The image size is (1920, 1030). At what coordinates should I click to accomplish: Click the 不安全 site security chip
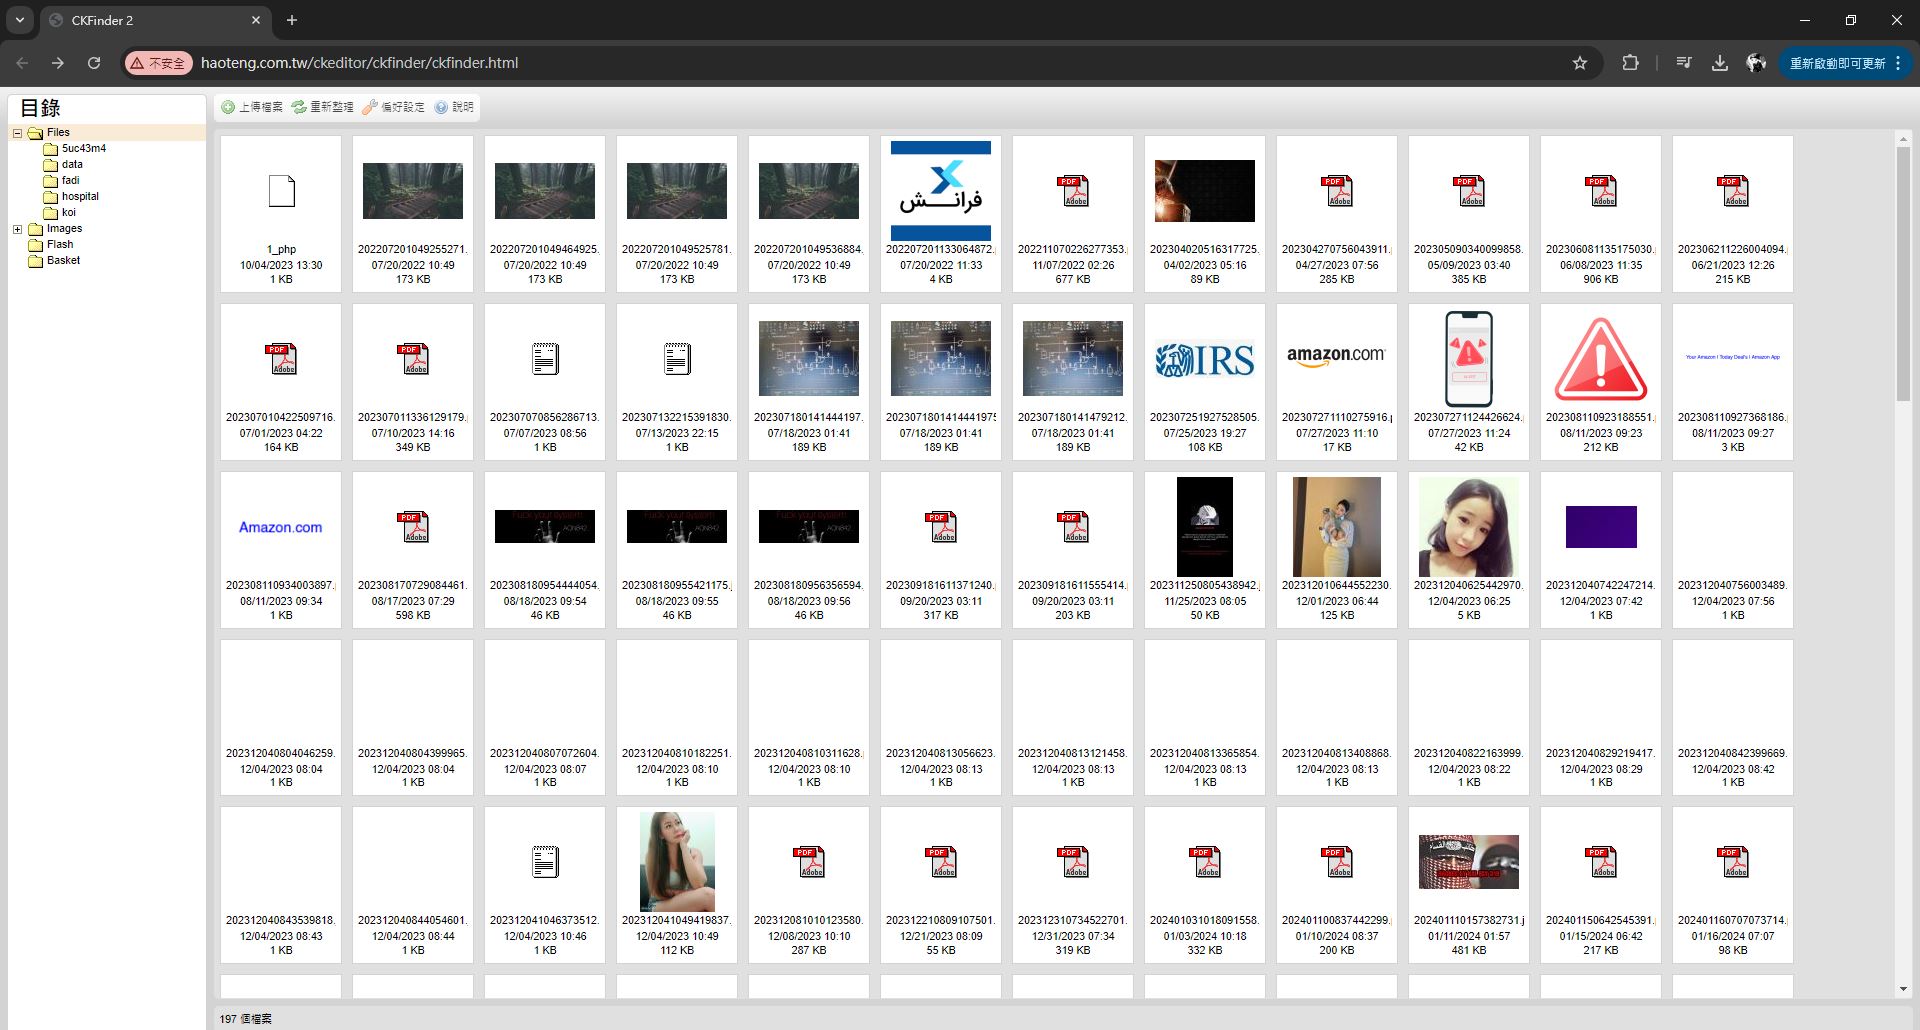159,63
